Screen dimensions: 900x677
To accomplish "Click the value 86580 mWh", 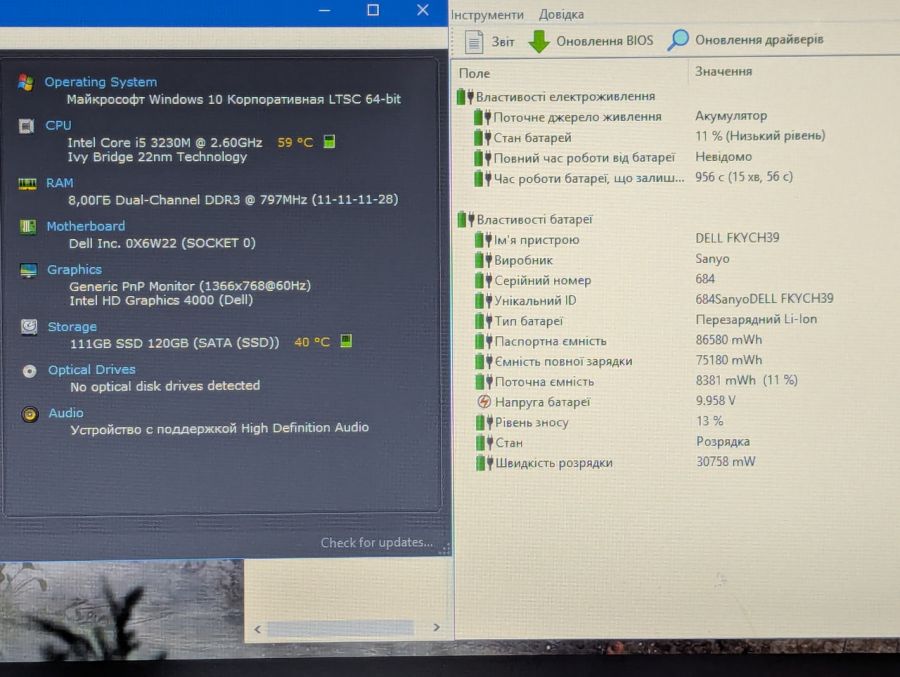I will pos(729,340).
